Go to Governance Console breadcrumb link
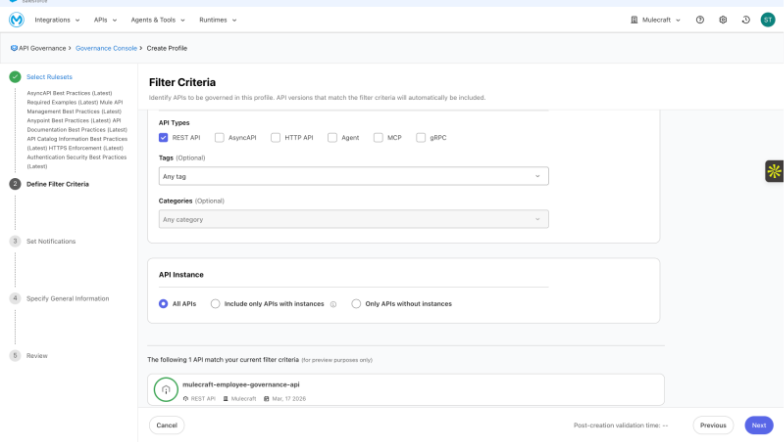 pyautogui.click(x=106, y=48)
